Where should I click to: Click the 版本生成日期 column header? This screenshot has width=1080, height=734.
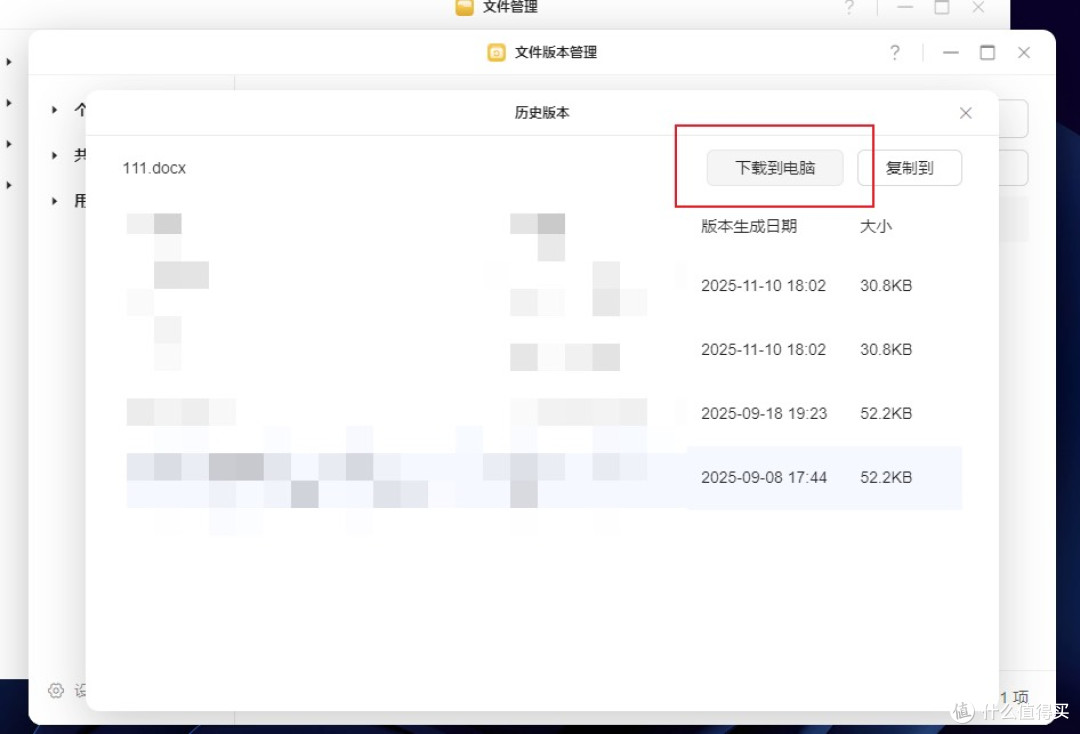[x=749, y=227]
